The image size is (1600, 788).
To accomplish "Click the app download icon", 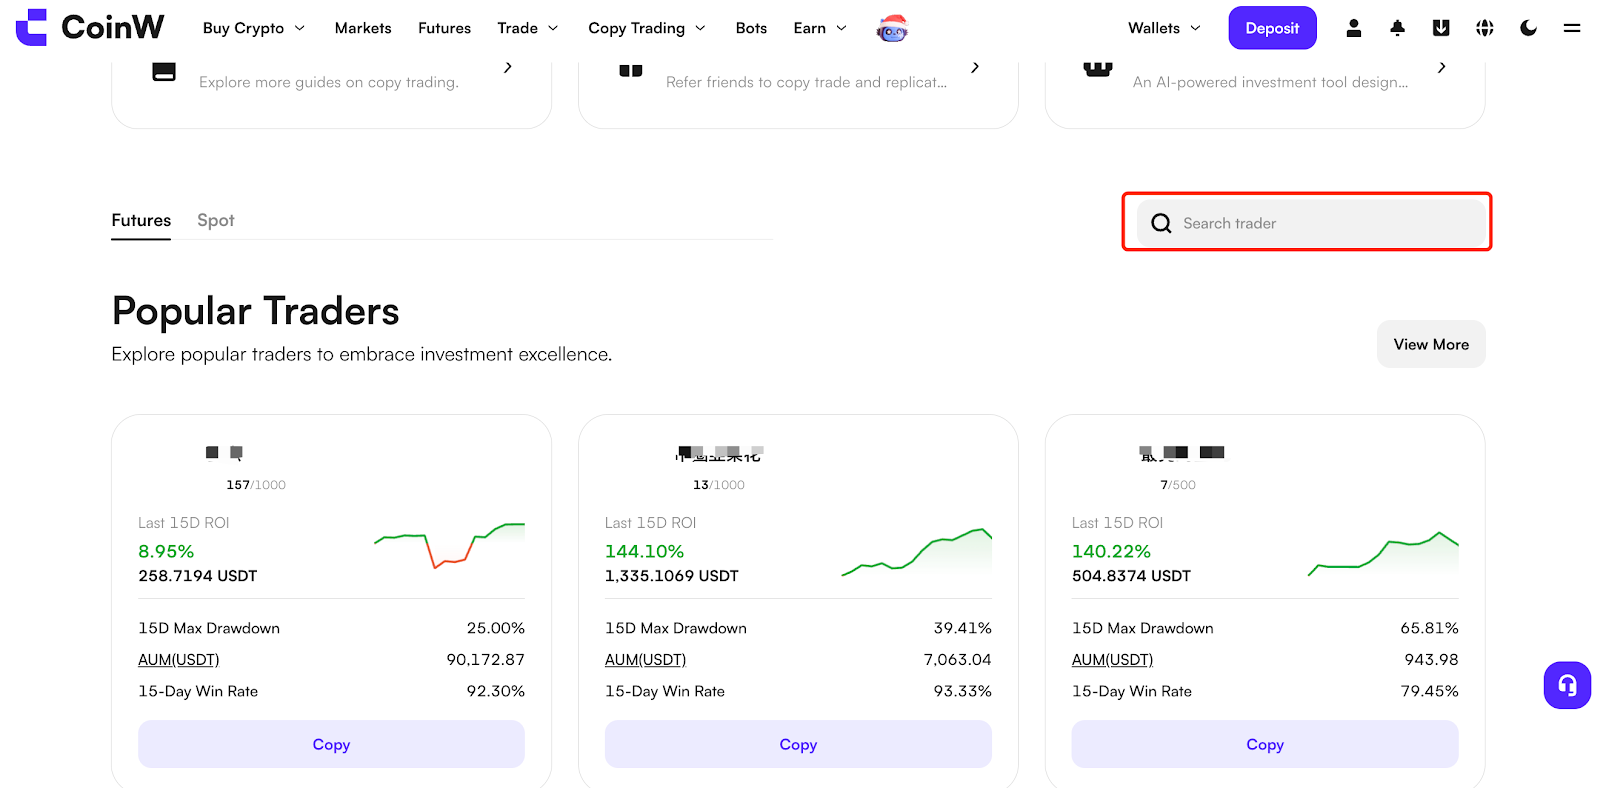I will 1441,28.
